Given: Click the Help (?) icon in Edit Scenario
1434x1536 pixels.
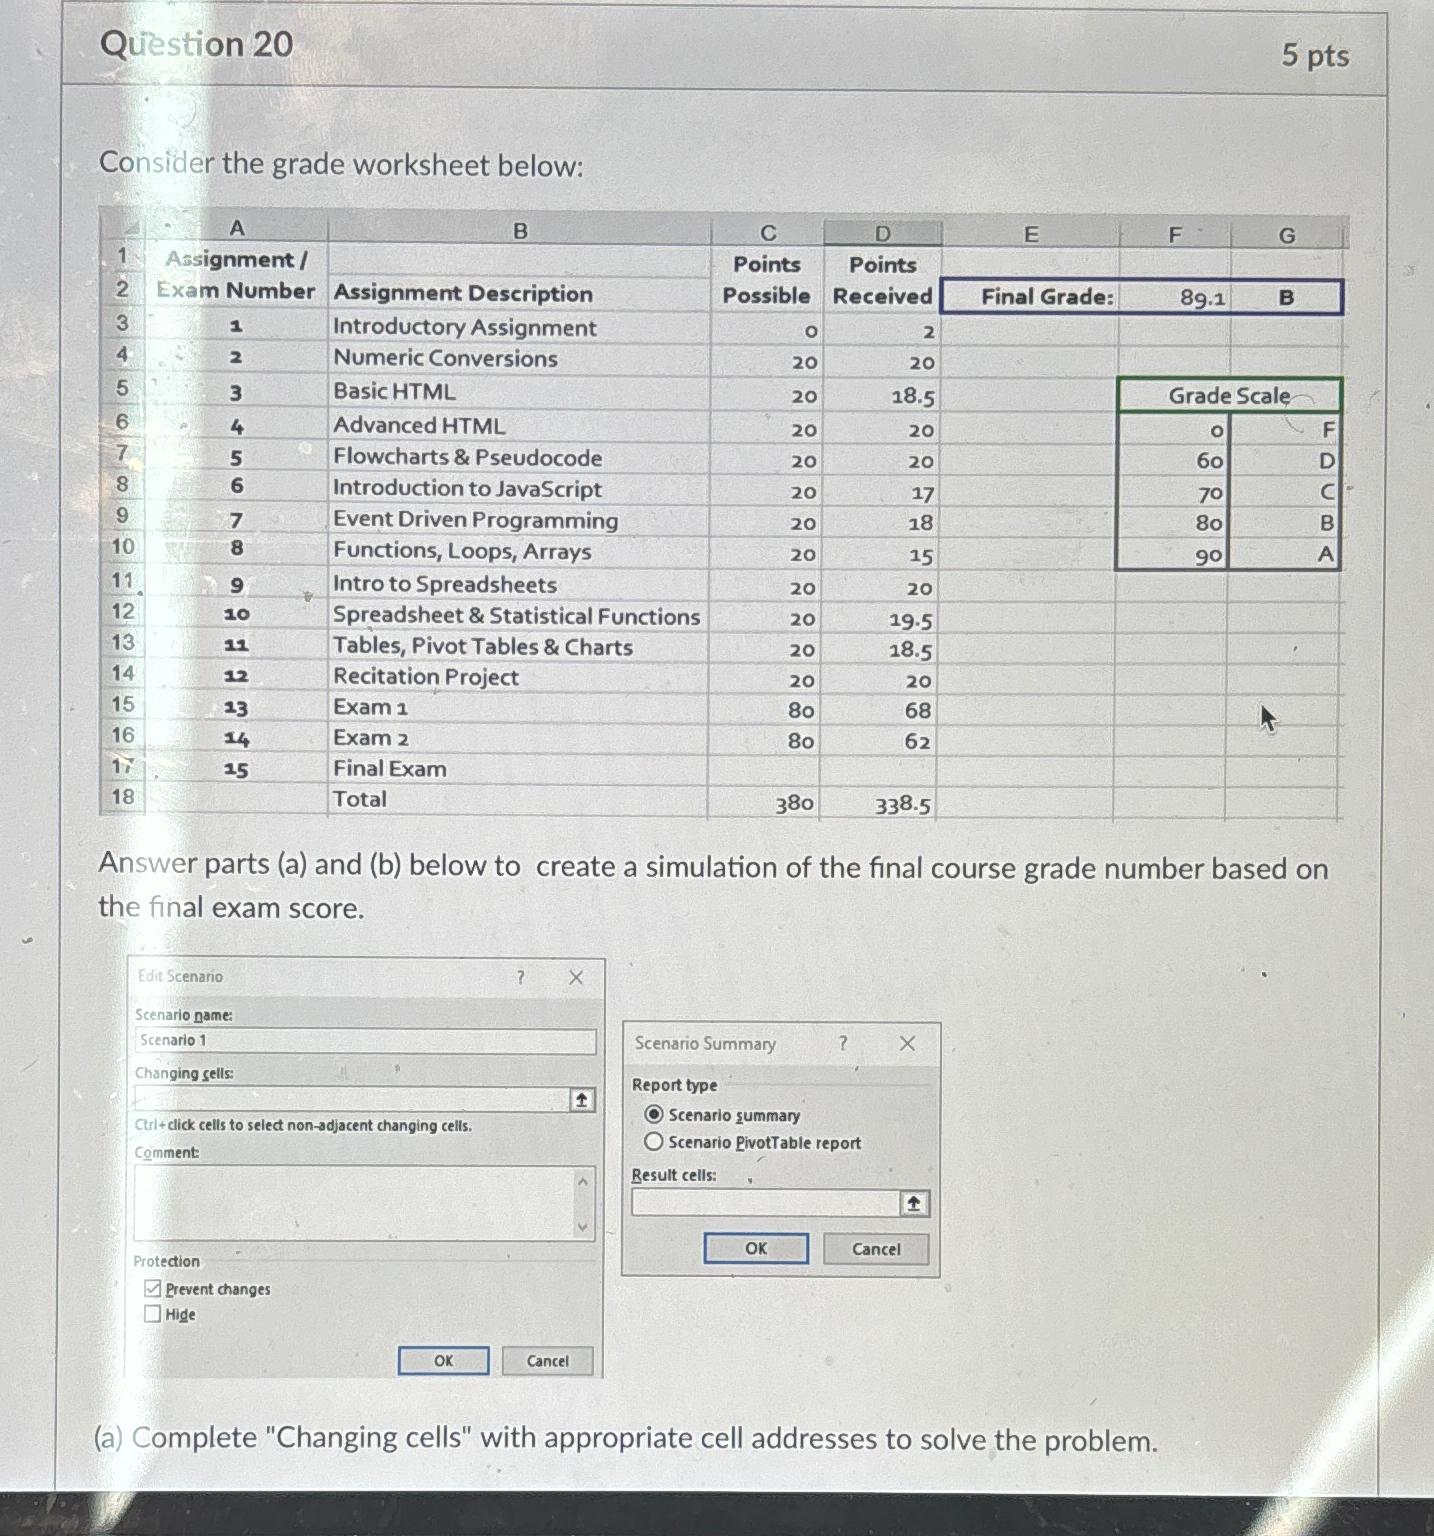Looking at the screenshot, I should pyautogui.click(x=520, y=977).
